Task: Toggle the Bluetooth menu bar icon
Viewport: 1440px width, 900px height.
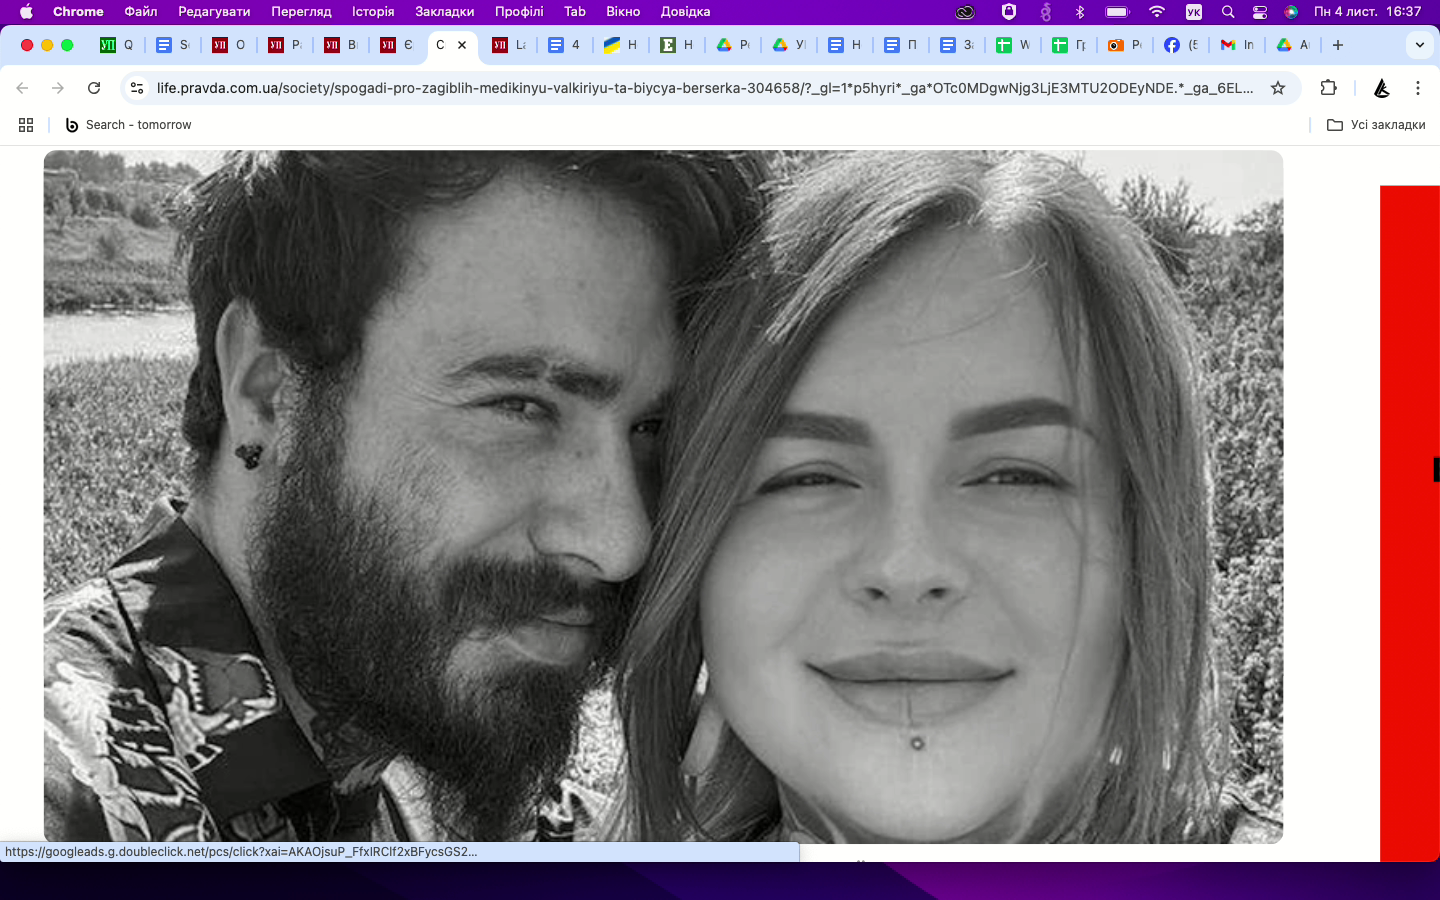Action: click(1080, 12)
